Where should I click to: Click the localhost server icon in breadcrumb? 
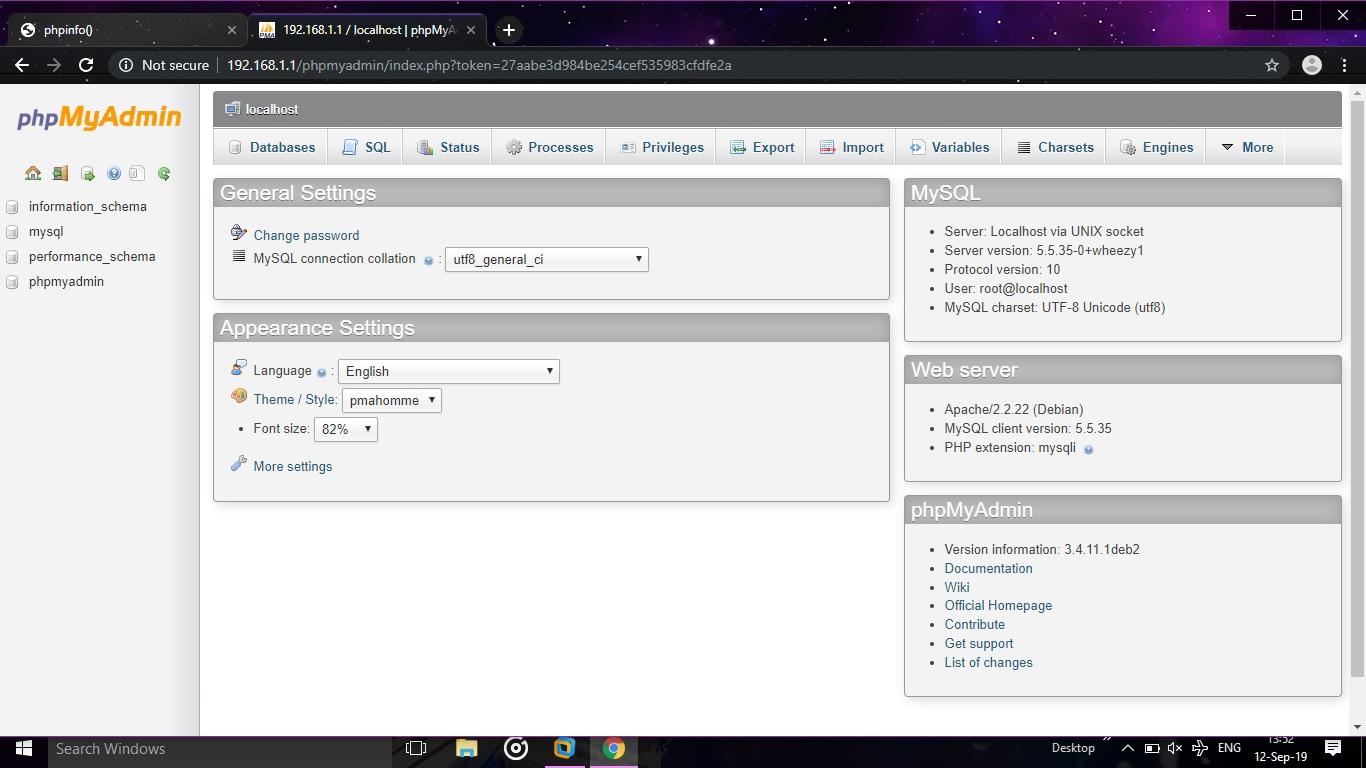click(x=232, y=108)
